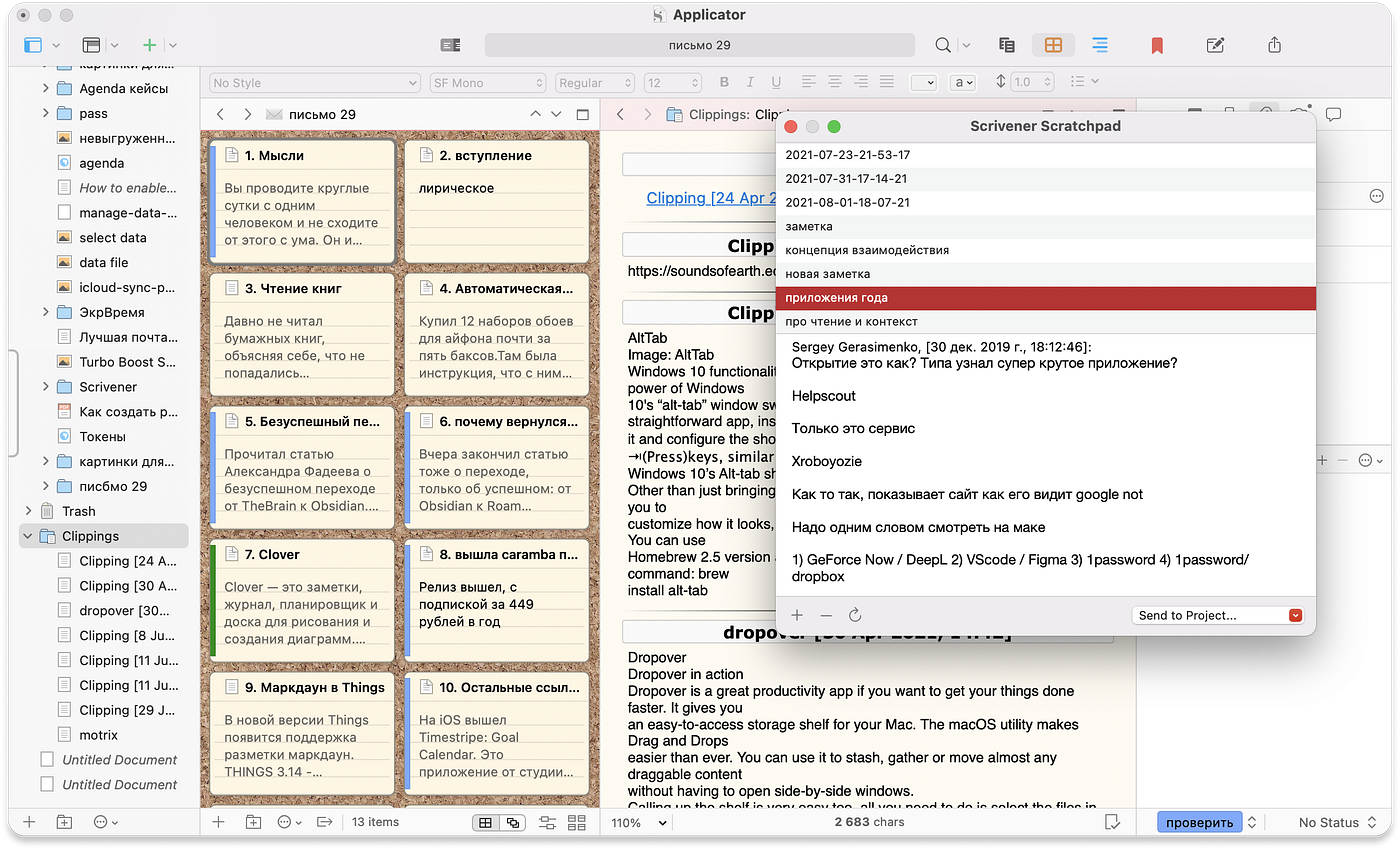1400x850 pixels.
Task: Select the новая заметка scratchpad note
Action: [1045, 274]
